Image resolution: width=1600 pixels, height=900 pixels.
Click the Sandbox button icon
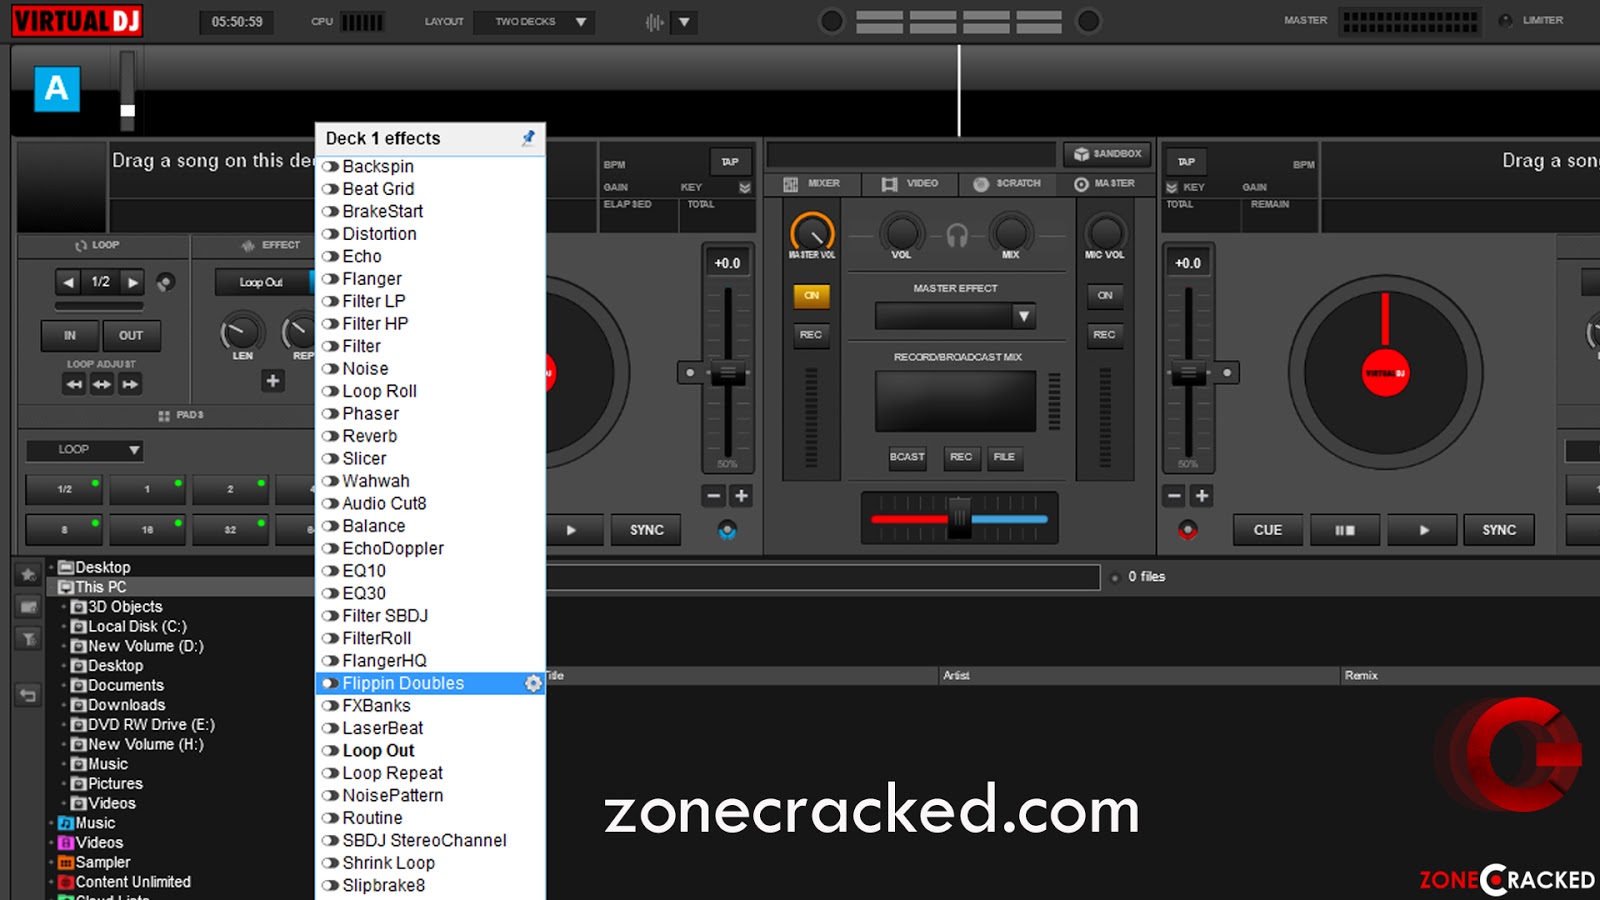pos(1081,154)
